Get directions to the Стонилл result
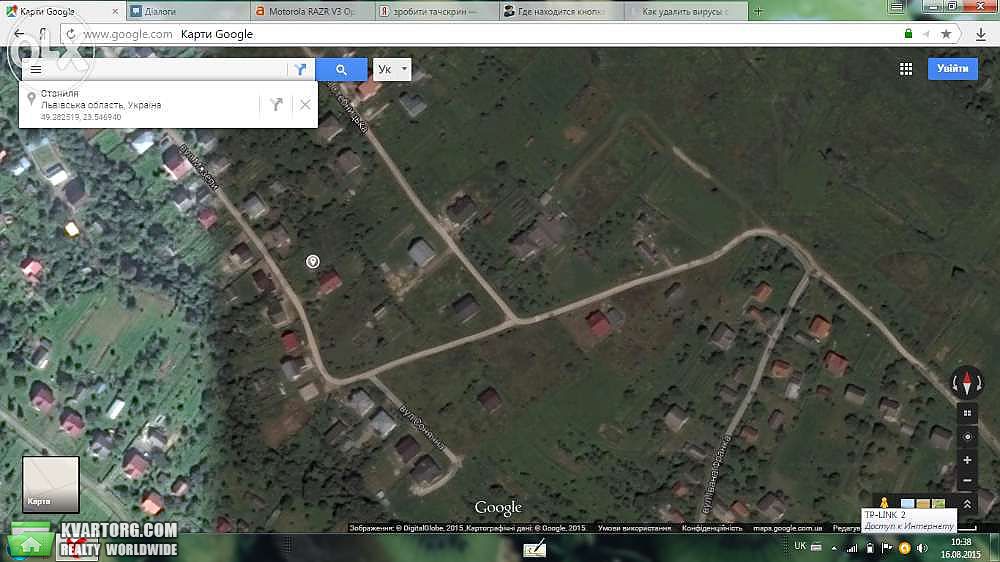This screenshot has width=1000, height=562. (276, 105)
